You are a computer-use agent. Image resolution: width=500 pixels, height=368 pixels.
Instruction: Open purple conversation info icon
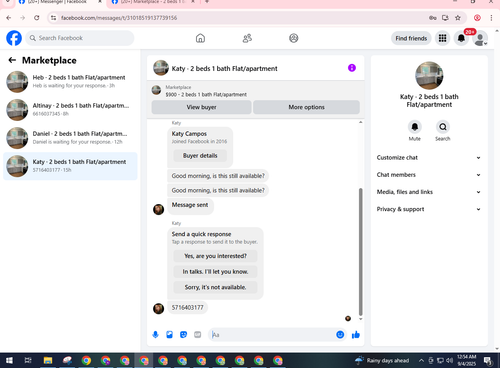352,68
